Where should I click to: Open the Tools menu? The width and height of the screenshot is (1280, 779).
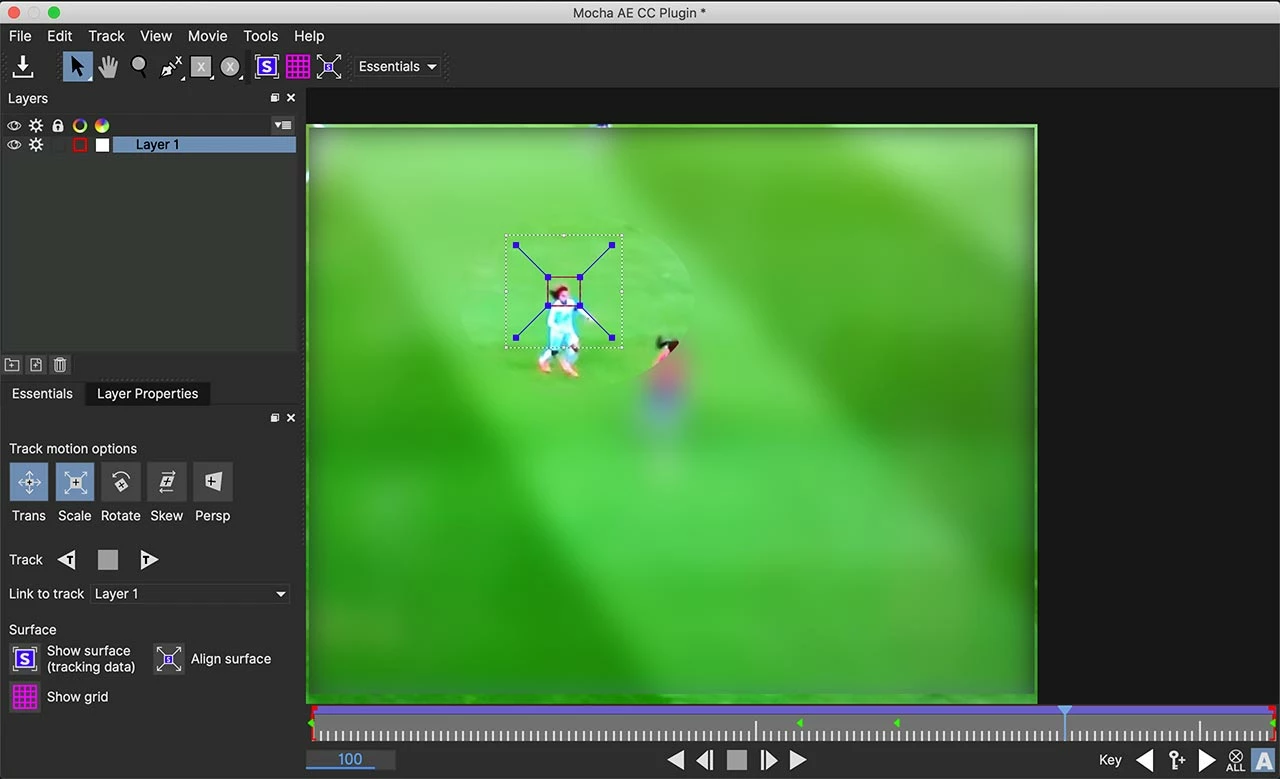tap(261, 35)
